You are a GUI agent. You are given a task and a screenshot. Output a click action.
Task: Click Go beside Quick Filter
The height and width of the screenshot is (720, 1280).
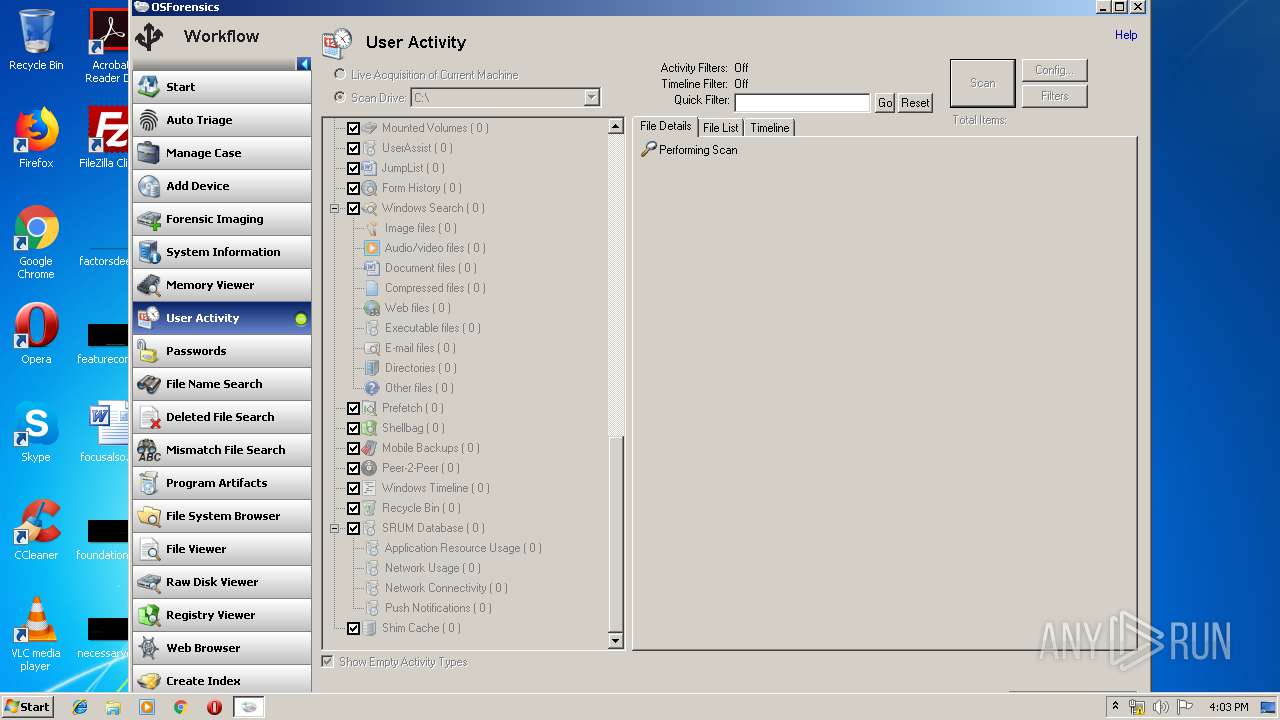[x=885, y=103]
